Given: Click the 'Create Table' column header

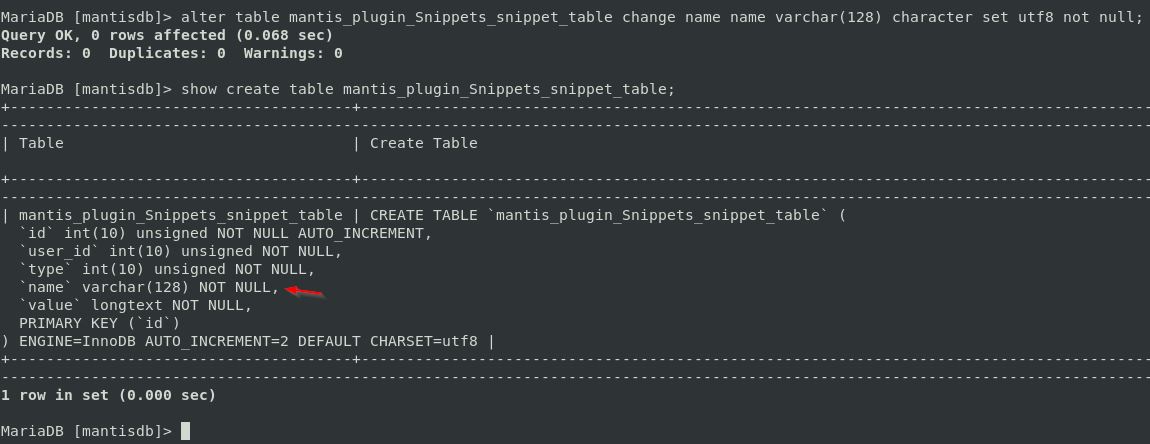Looking at the screenshot, I should tap(423, 143).
